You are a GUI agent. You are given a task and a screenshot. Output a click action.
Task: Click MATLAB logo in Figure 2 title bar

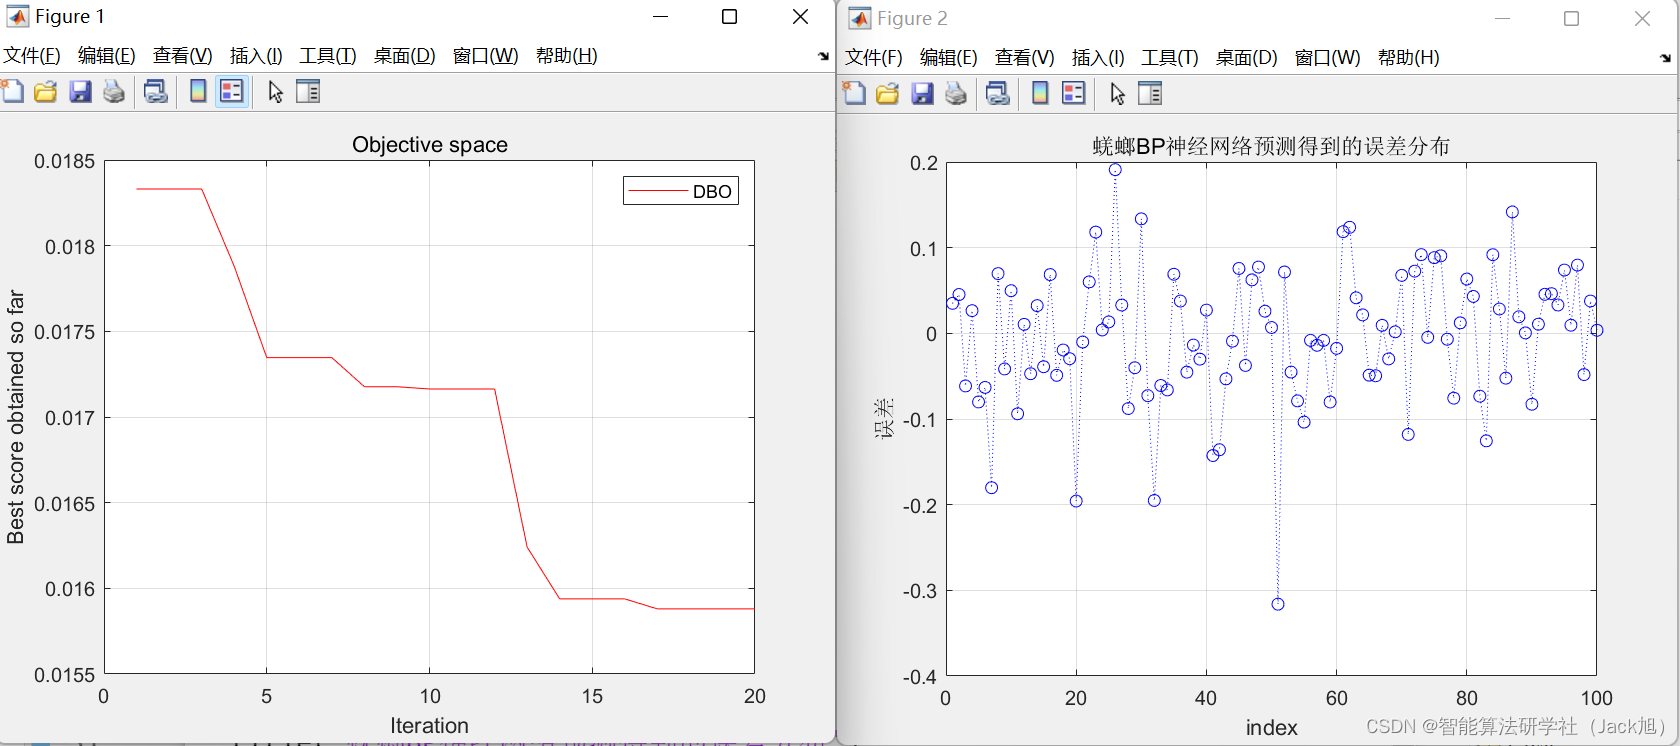pos(859,18)
